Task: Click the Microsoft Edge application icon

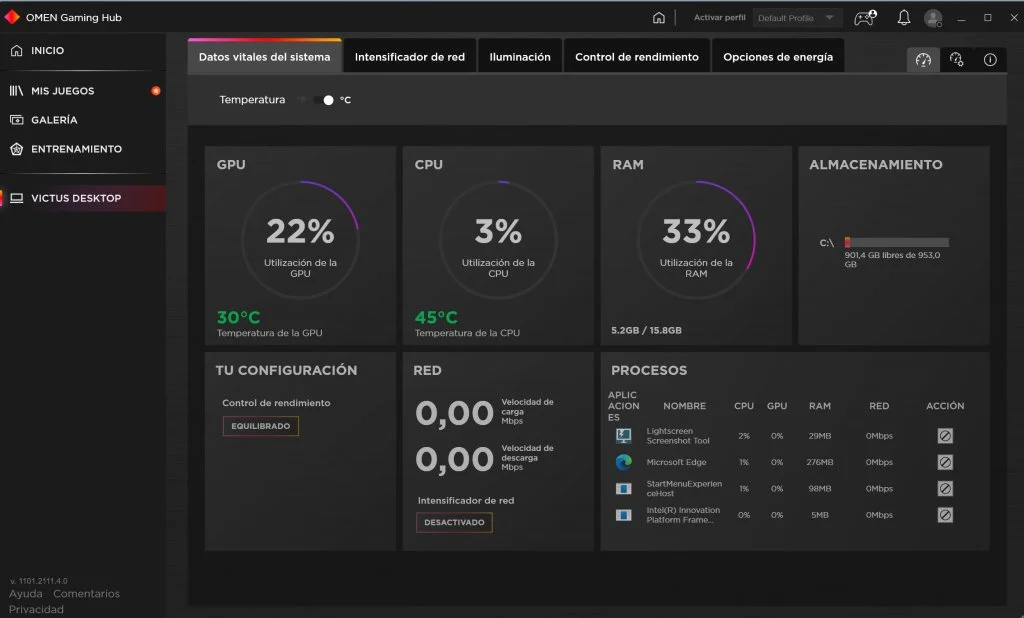Action: (624, 463)
